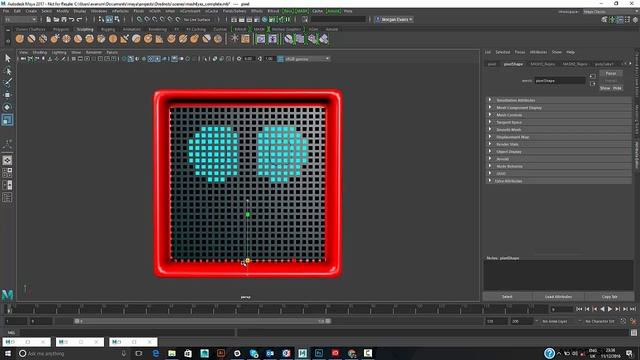This screenshot has height=360, width=640.
Task: Open Photoshop from the taskbar
Action: click(319, 353)
